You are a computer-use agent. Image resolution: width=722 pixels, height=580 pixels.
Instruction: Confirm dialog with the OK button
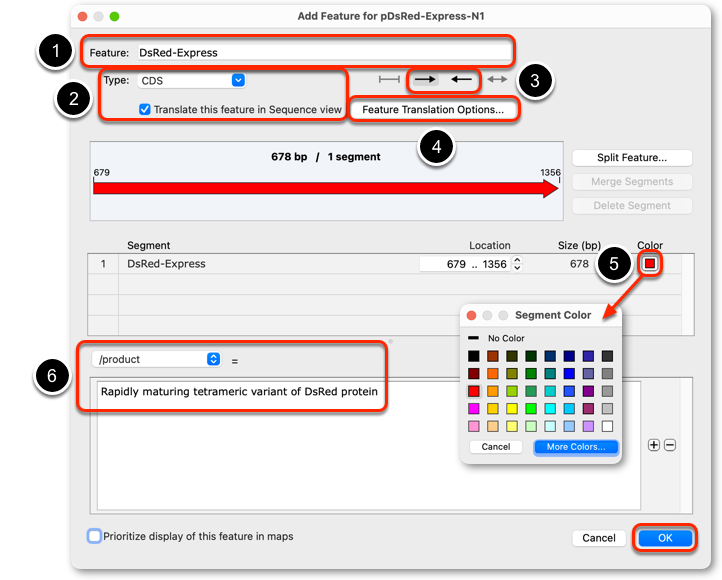(665, 538)
